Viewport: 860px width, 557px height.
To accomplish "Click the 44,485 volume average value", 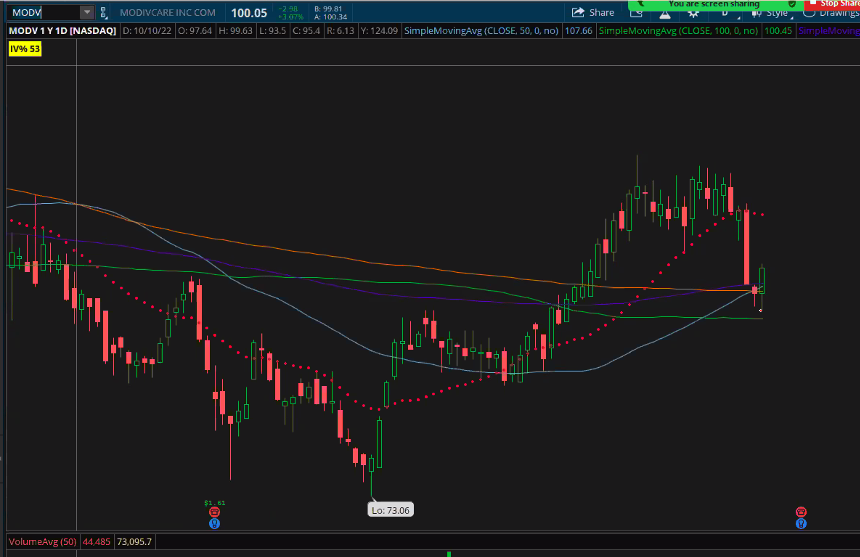I will pyautogui.click(x=97, y=542).
